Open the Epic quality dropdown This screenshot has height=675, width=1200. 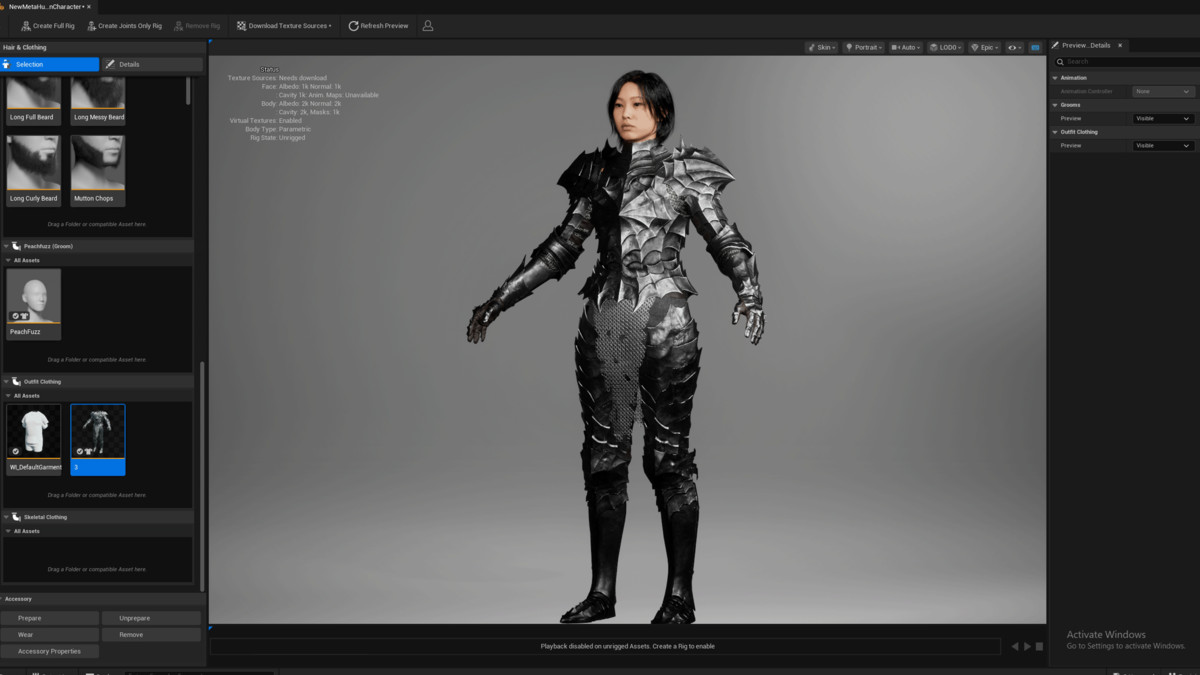pyautogui.click(x=984, y=47)
